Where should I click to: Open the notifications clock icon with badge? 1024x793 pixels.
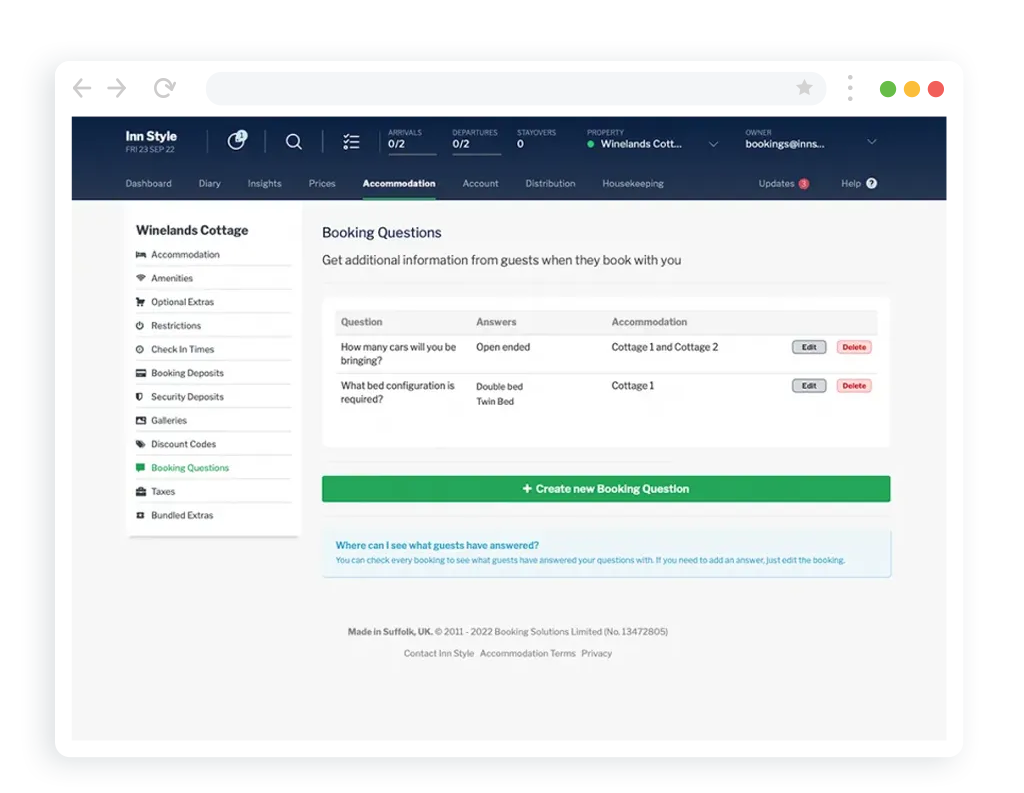[x=237, y=141]
